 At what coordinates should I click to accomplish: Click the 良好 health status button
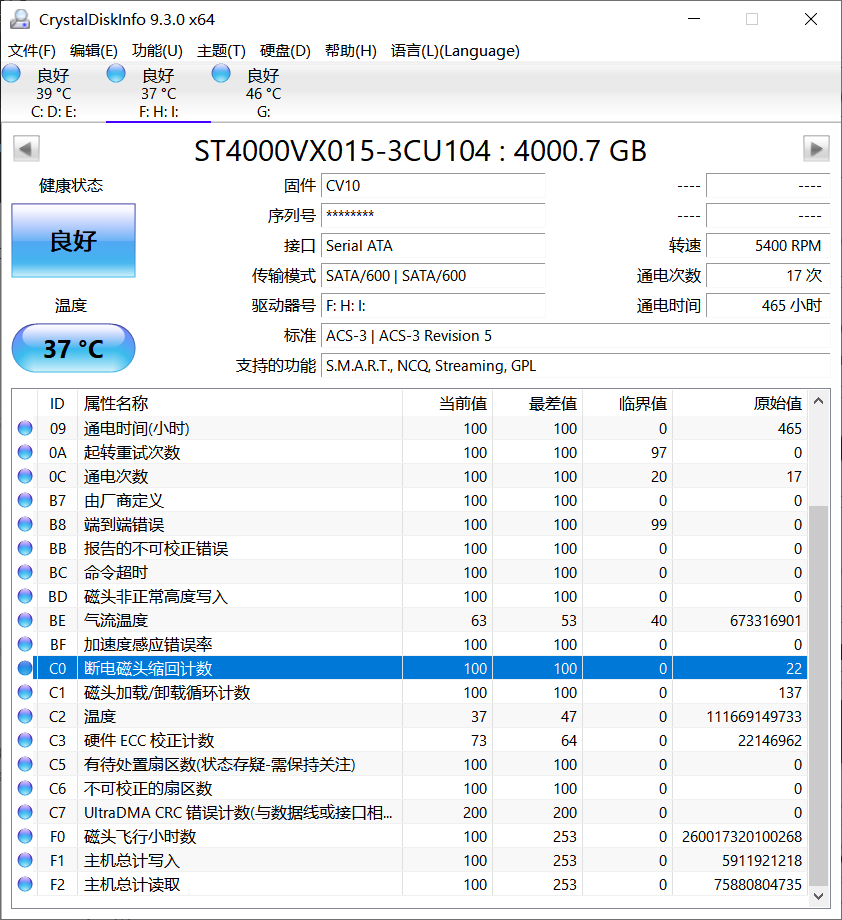click(x=73, y=241)
